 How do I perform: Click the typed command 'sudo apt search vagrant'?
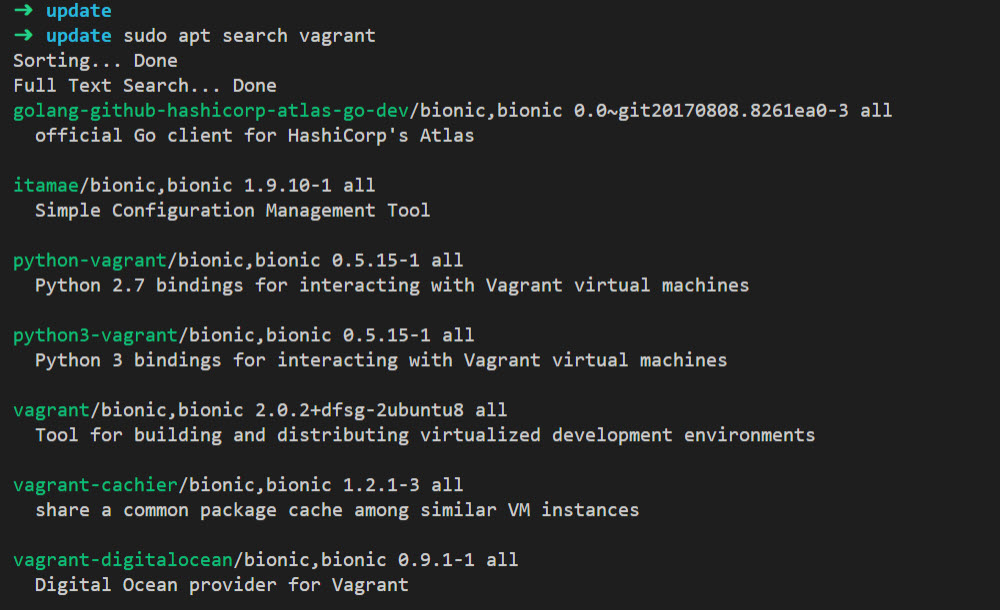coord(249,36)
